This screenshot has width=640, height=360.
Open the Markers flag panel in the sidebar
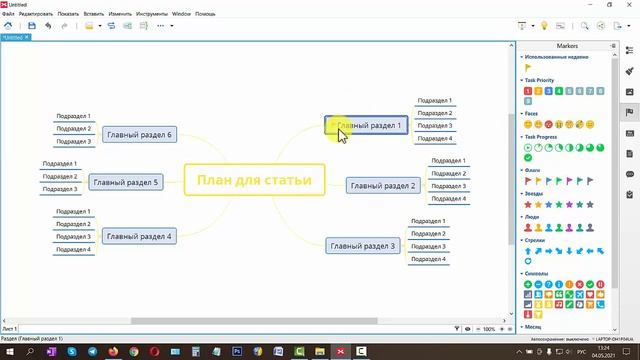point(630,112)
